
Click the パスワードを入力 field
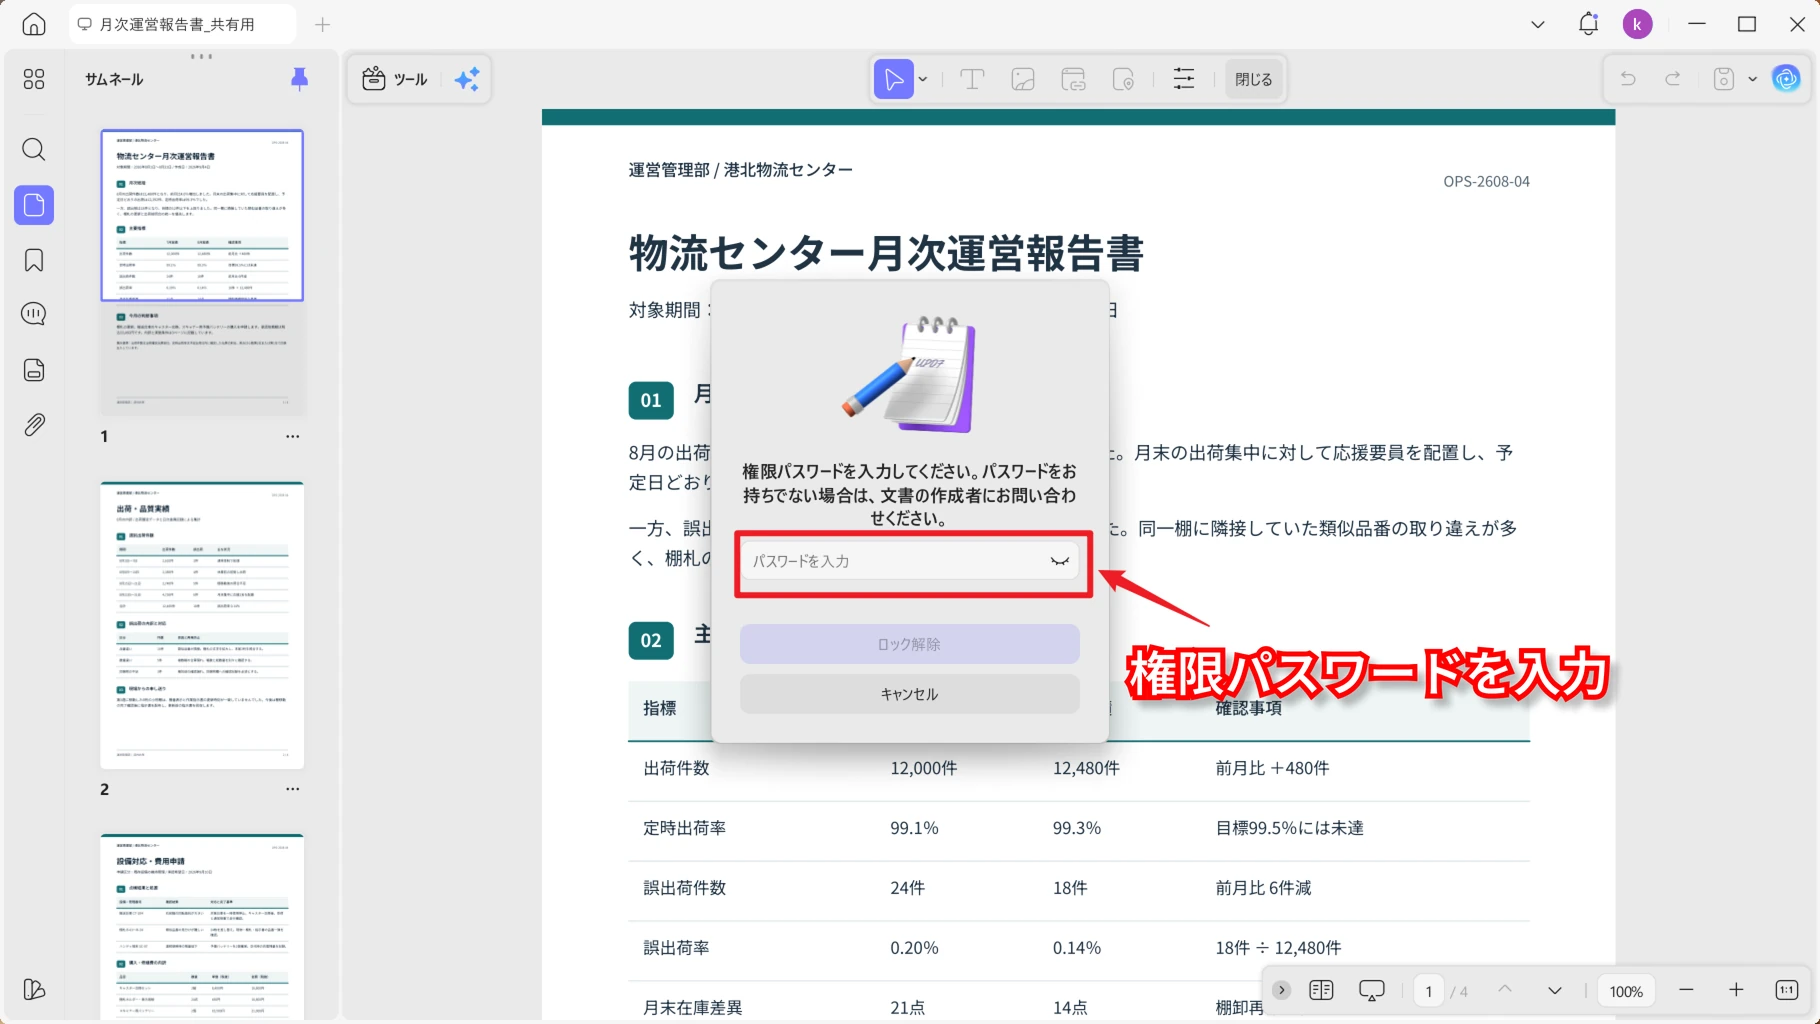pyautogui.click(x=909, y=561)
